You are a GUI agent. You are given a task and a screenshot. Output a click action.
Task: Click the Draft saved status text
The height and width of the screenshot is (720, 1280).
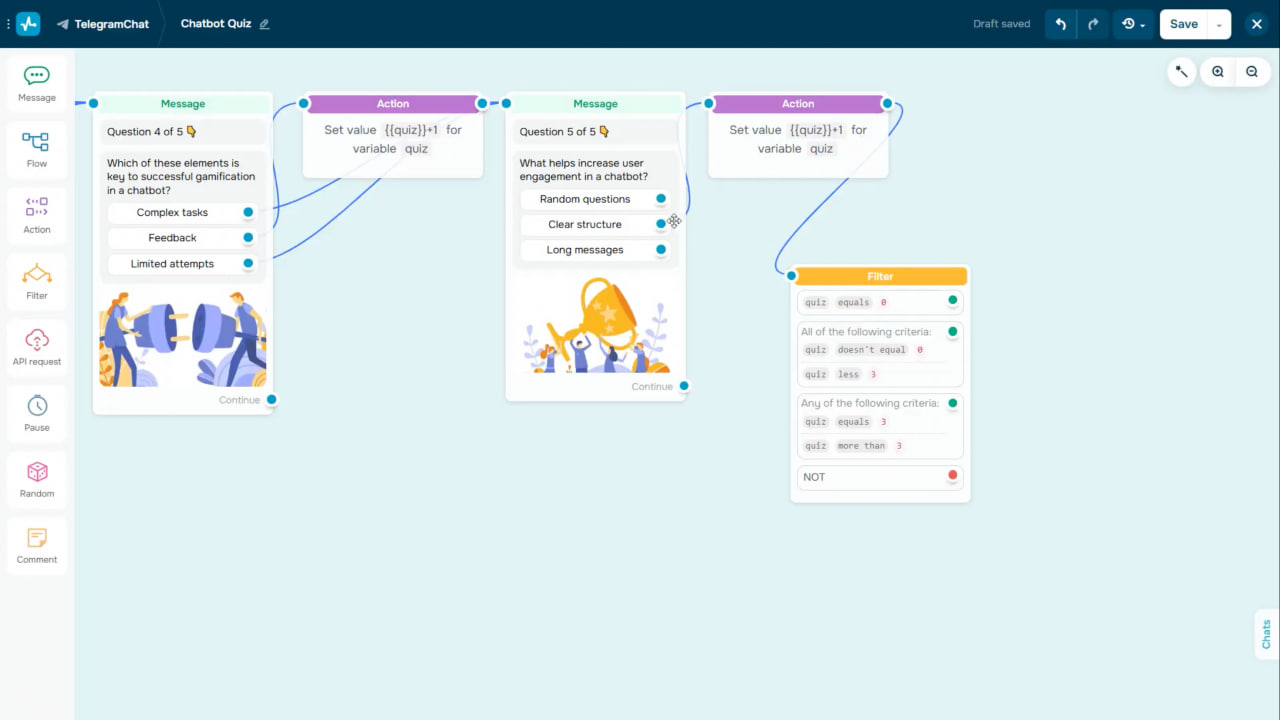[x=1001, y=24]
